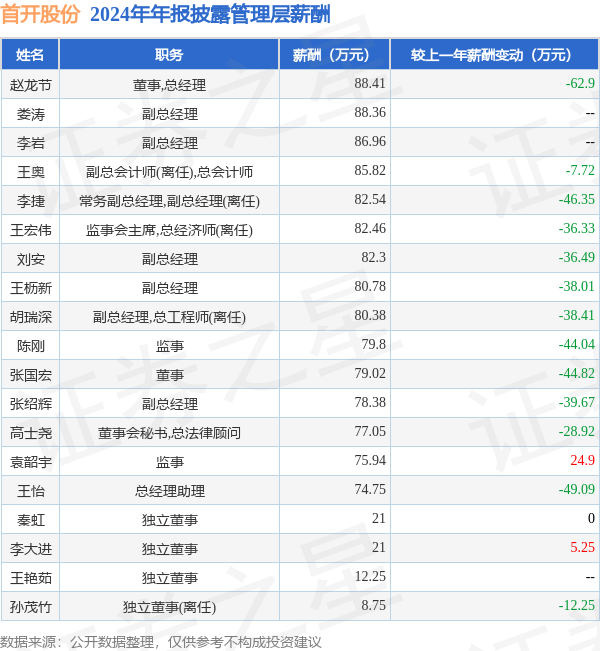Image resolution: width=600 pixels, height=651 pixels.
Task: Select the name cell 王枥新
Action: (x=31, y=288)
